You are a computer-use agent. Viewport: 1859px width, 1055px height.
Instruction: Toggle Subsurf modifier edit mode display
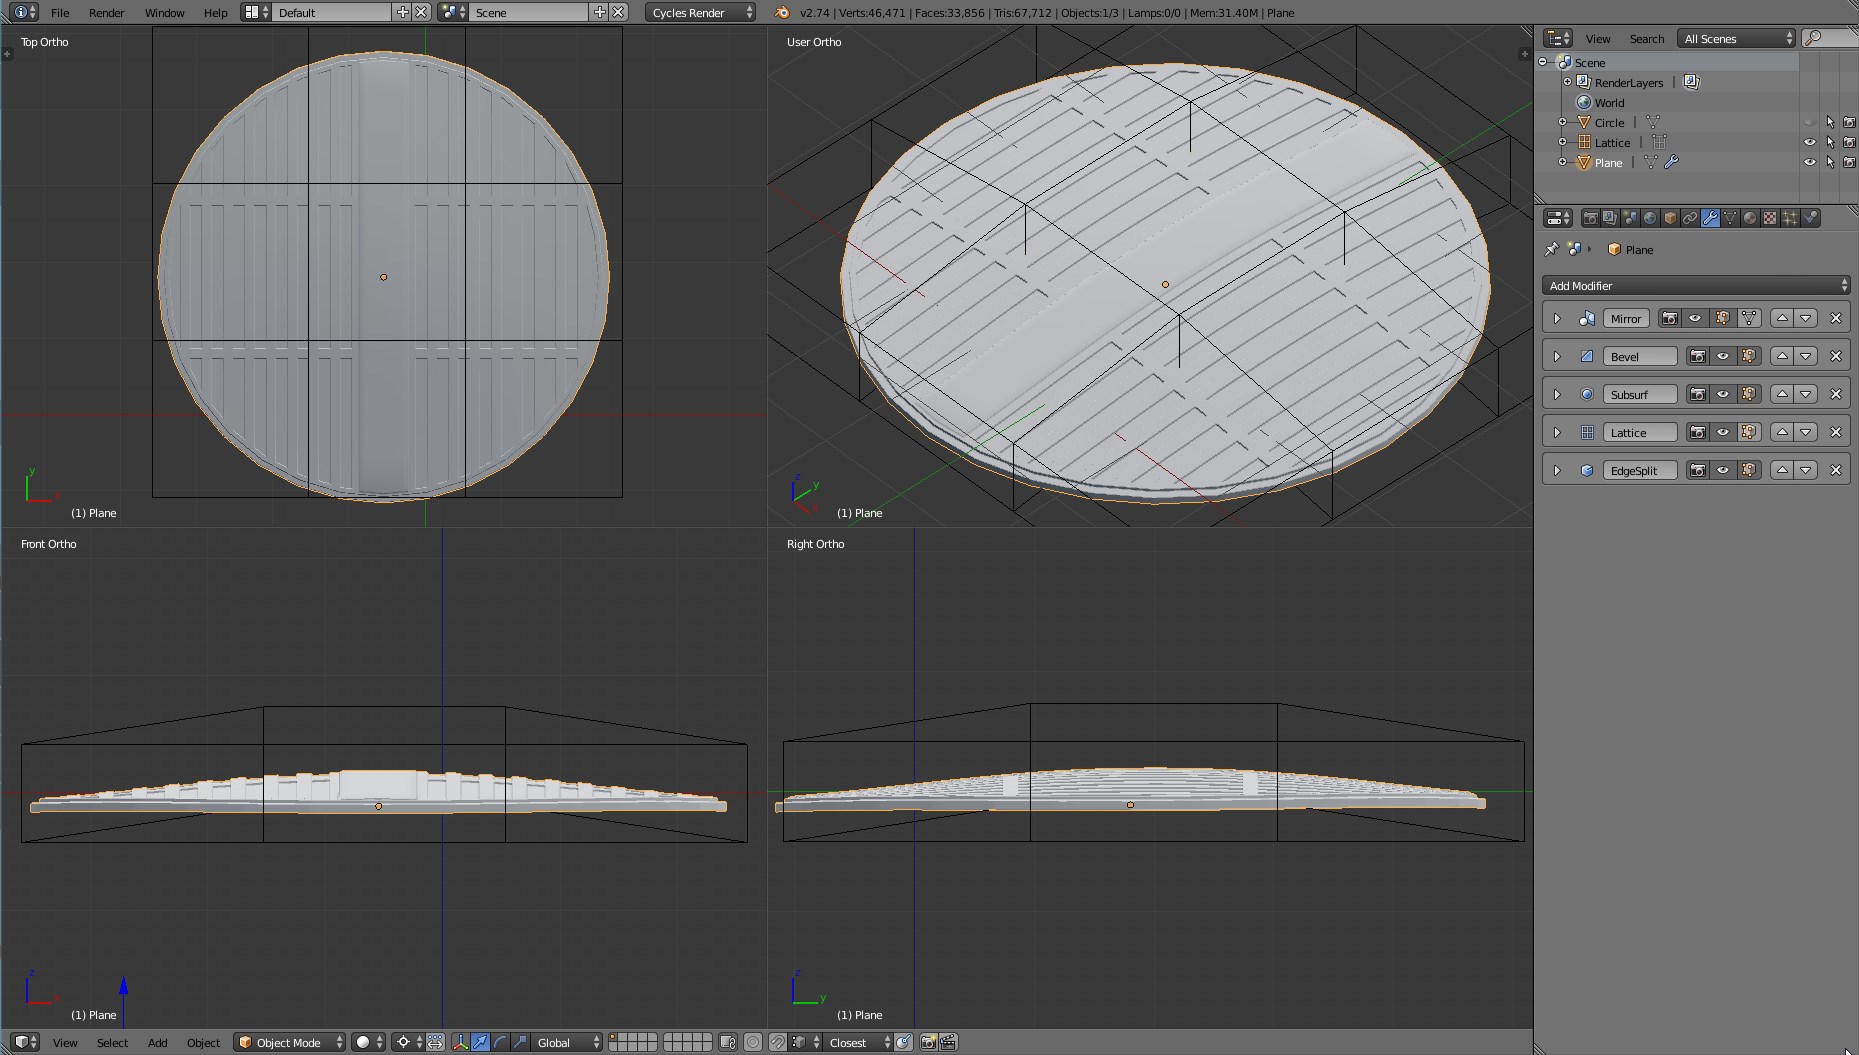pyautogui.click(x=1749, y=394)
